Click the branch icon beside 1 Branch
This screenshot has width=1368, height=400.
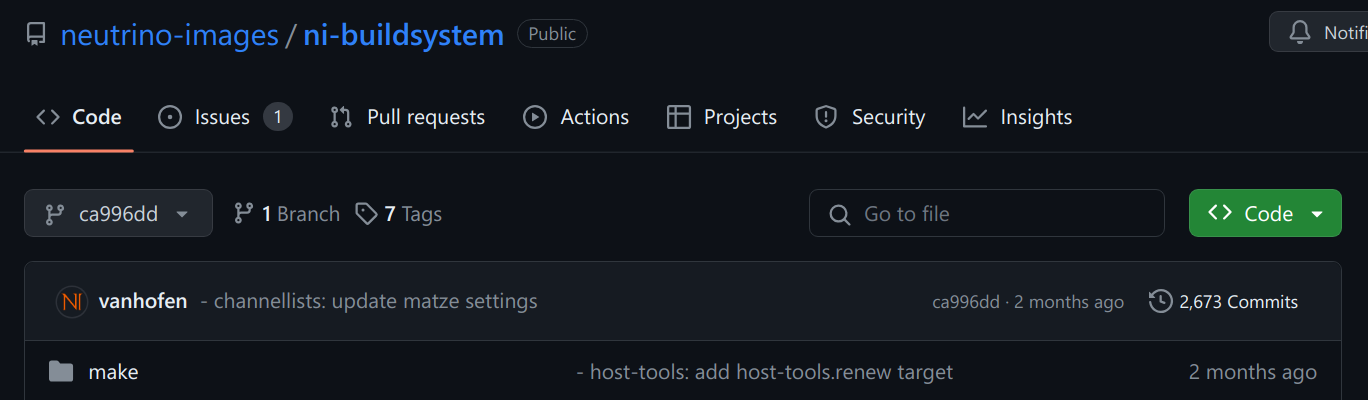pyautogui.click(x=243, y=213)
